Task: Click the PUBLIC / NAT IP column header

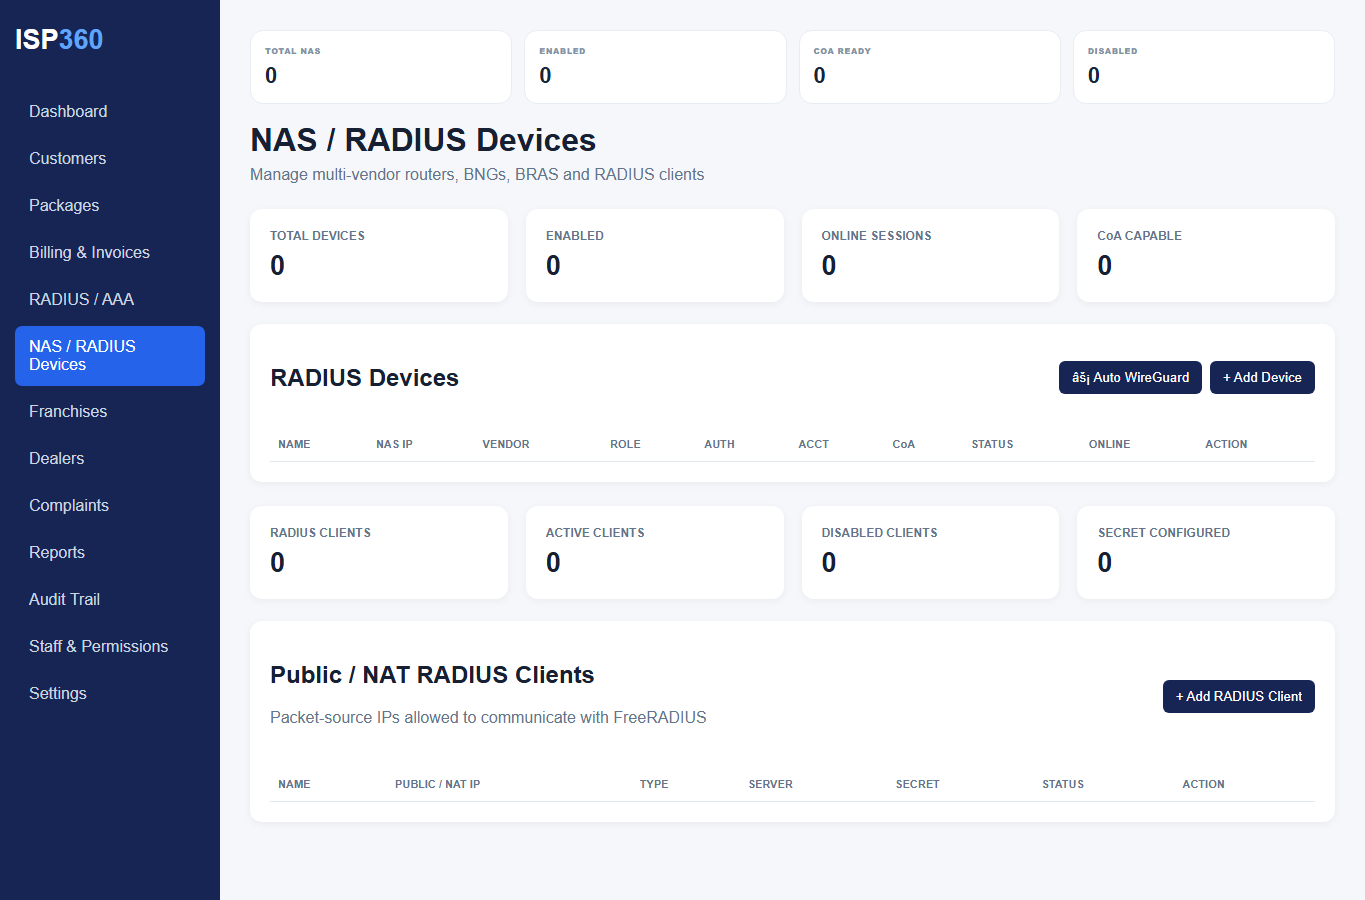Action: pyautogui.click(x=437, y=784)
